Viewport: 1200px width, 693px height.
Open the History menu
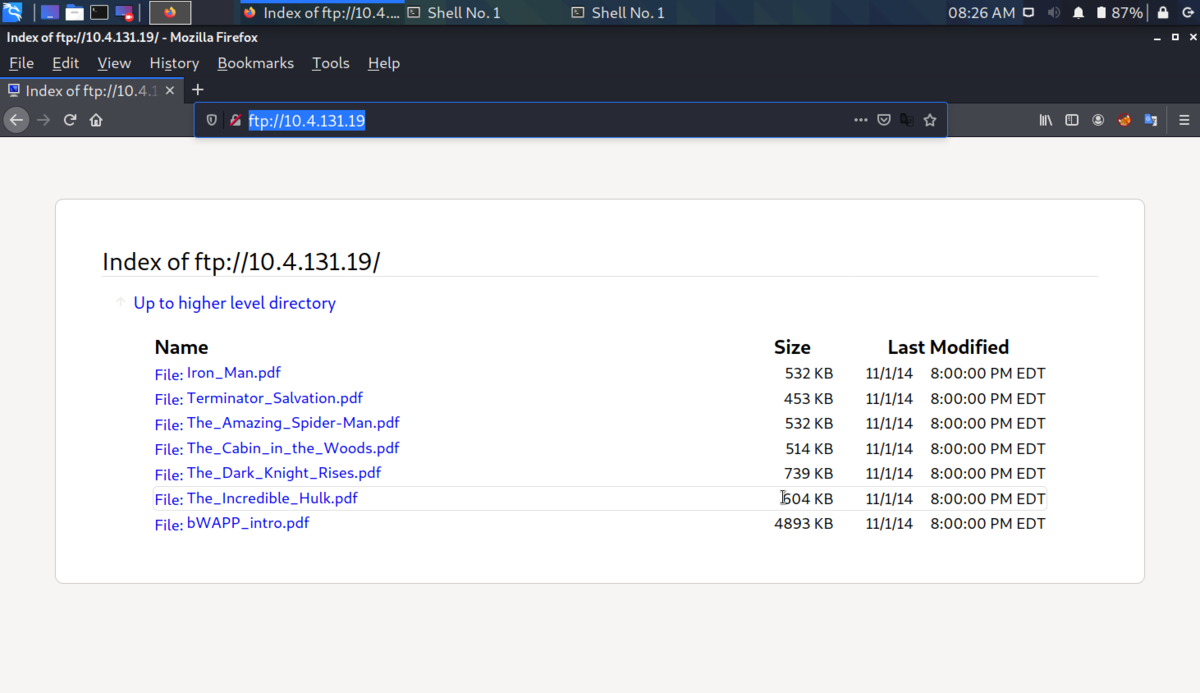click(174, 63)
